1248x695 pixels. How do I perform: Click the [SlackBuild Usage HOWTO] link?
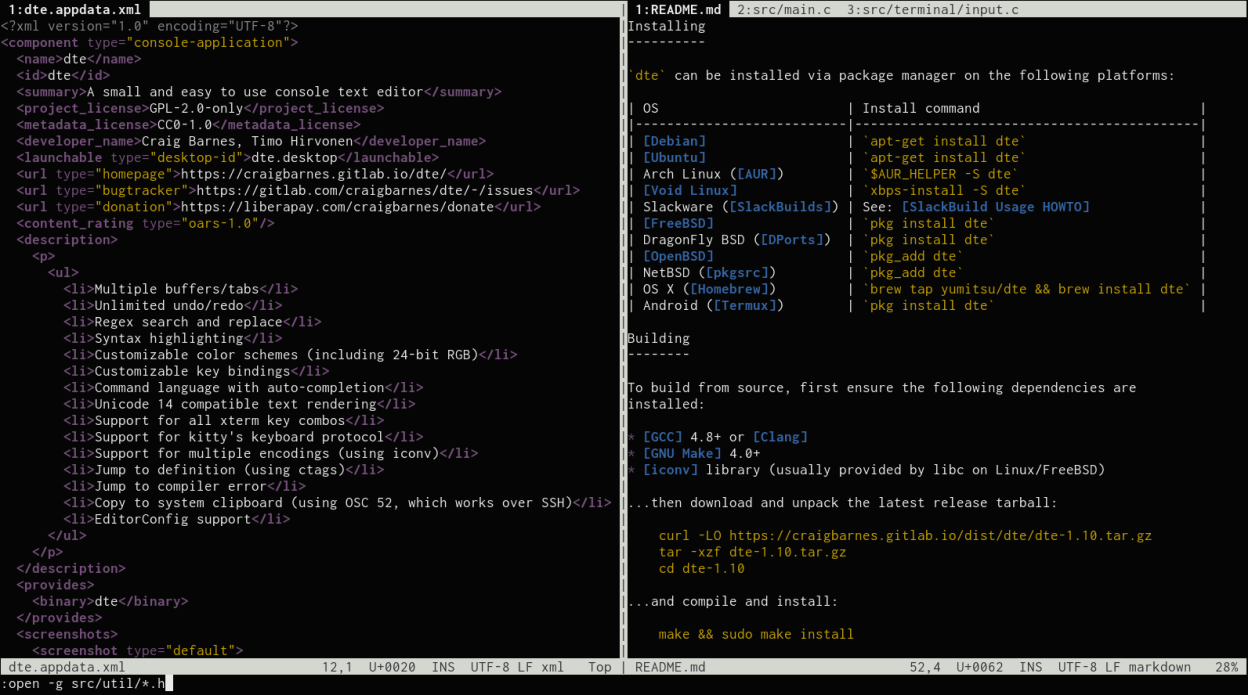coord(995,207)
